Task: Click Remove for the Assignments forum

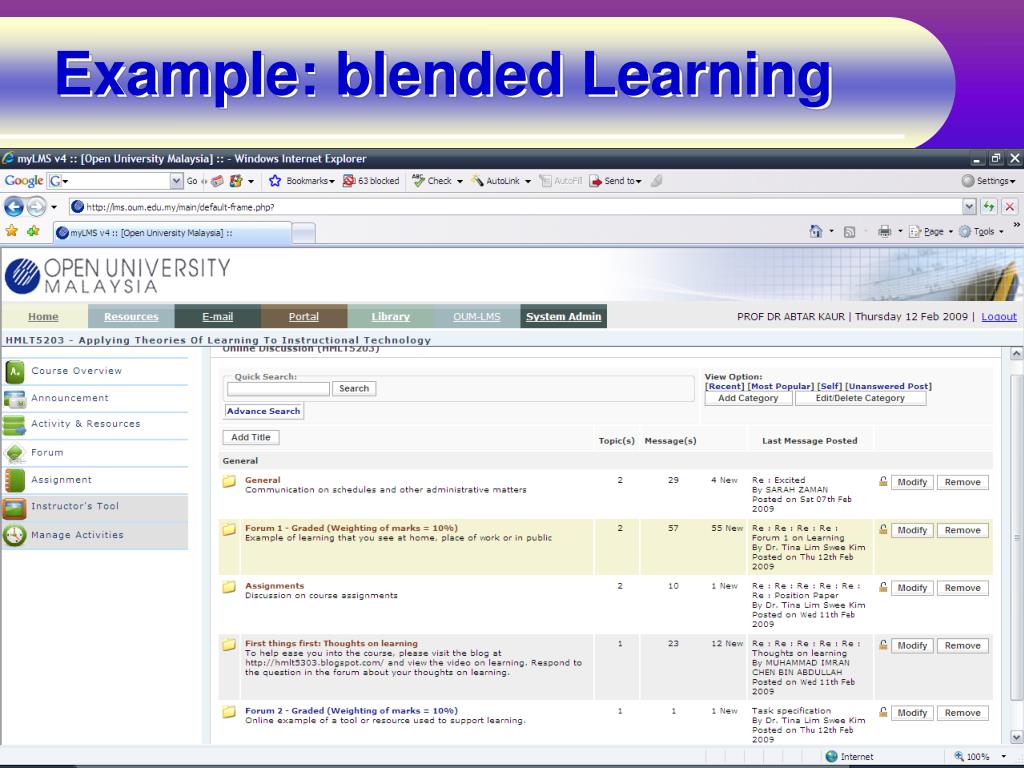Action: (963, 588)
